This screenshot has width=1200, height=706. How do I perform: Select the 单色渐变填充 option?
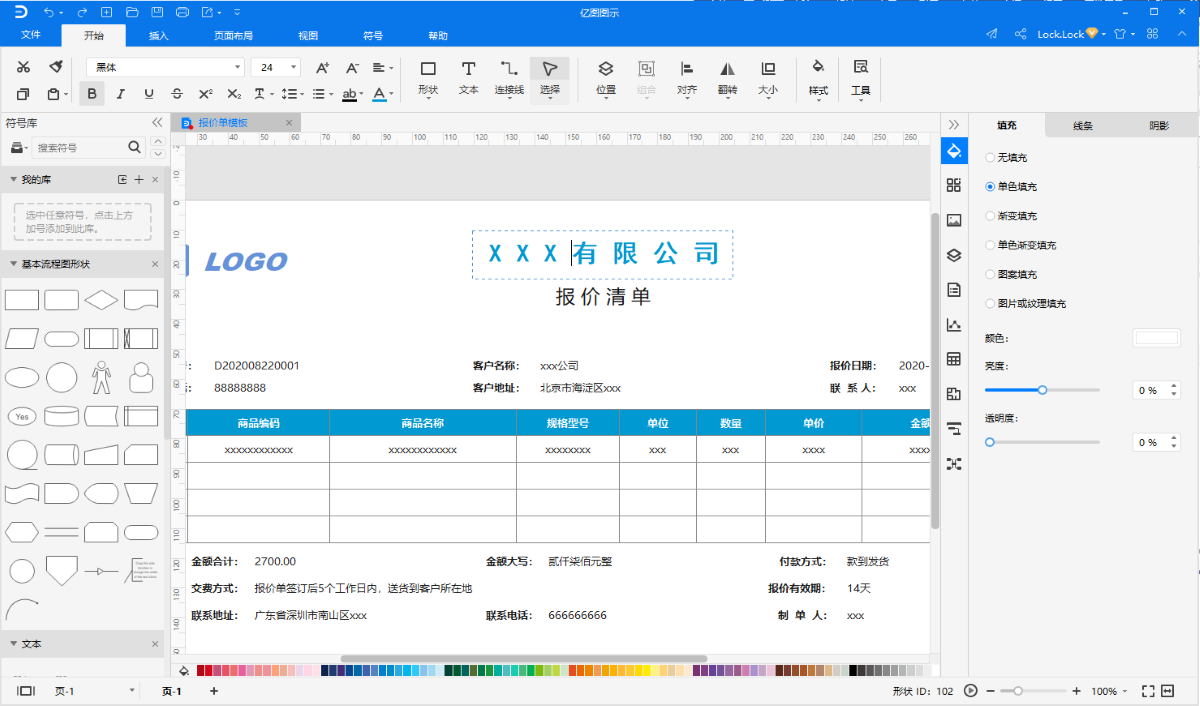coord(1021,245)
